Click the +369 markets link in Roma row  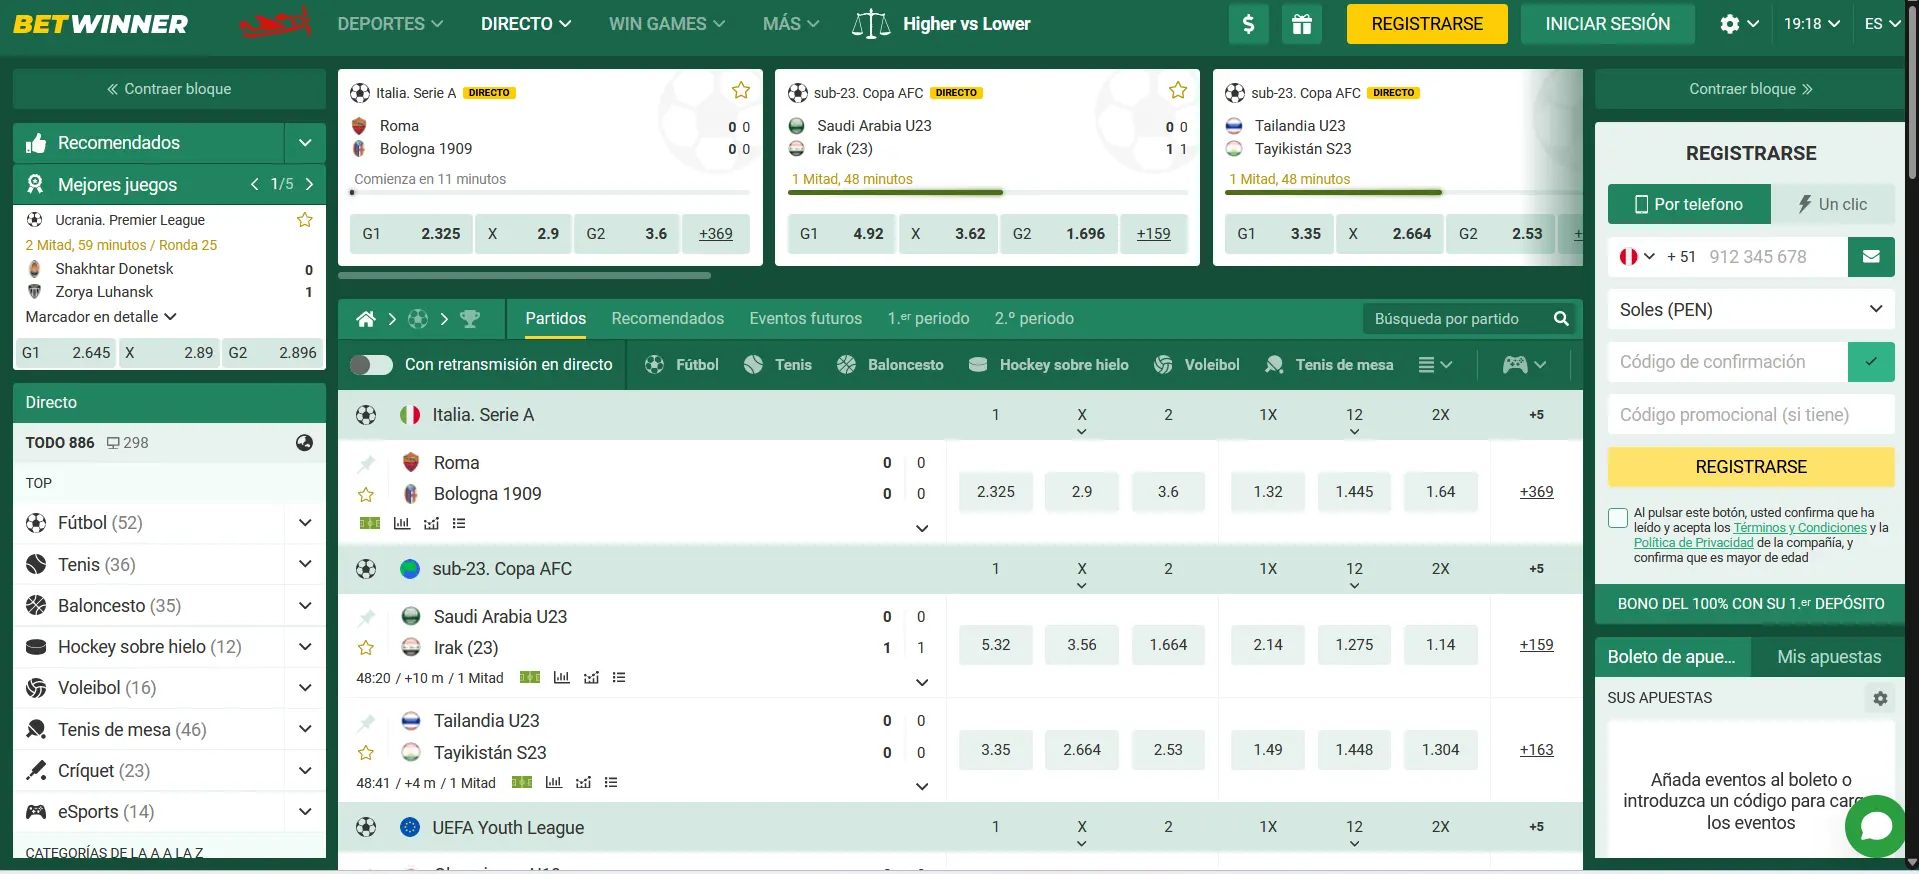1536,492
